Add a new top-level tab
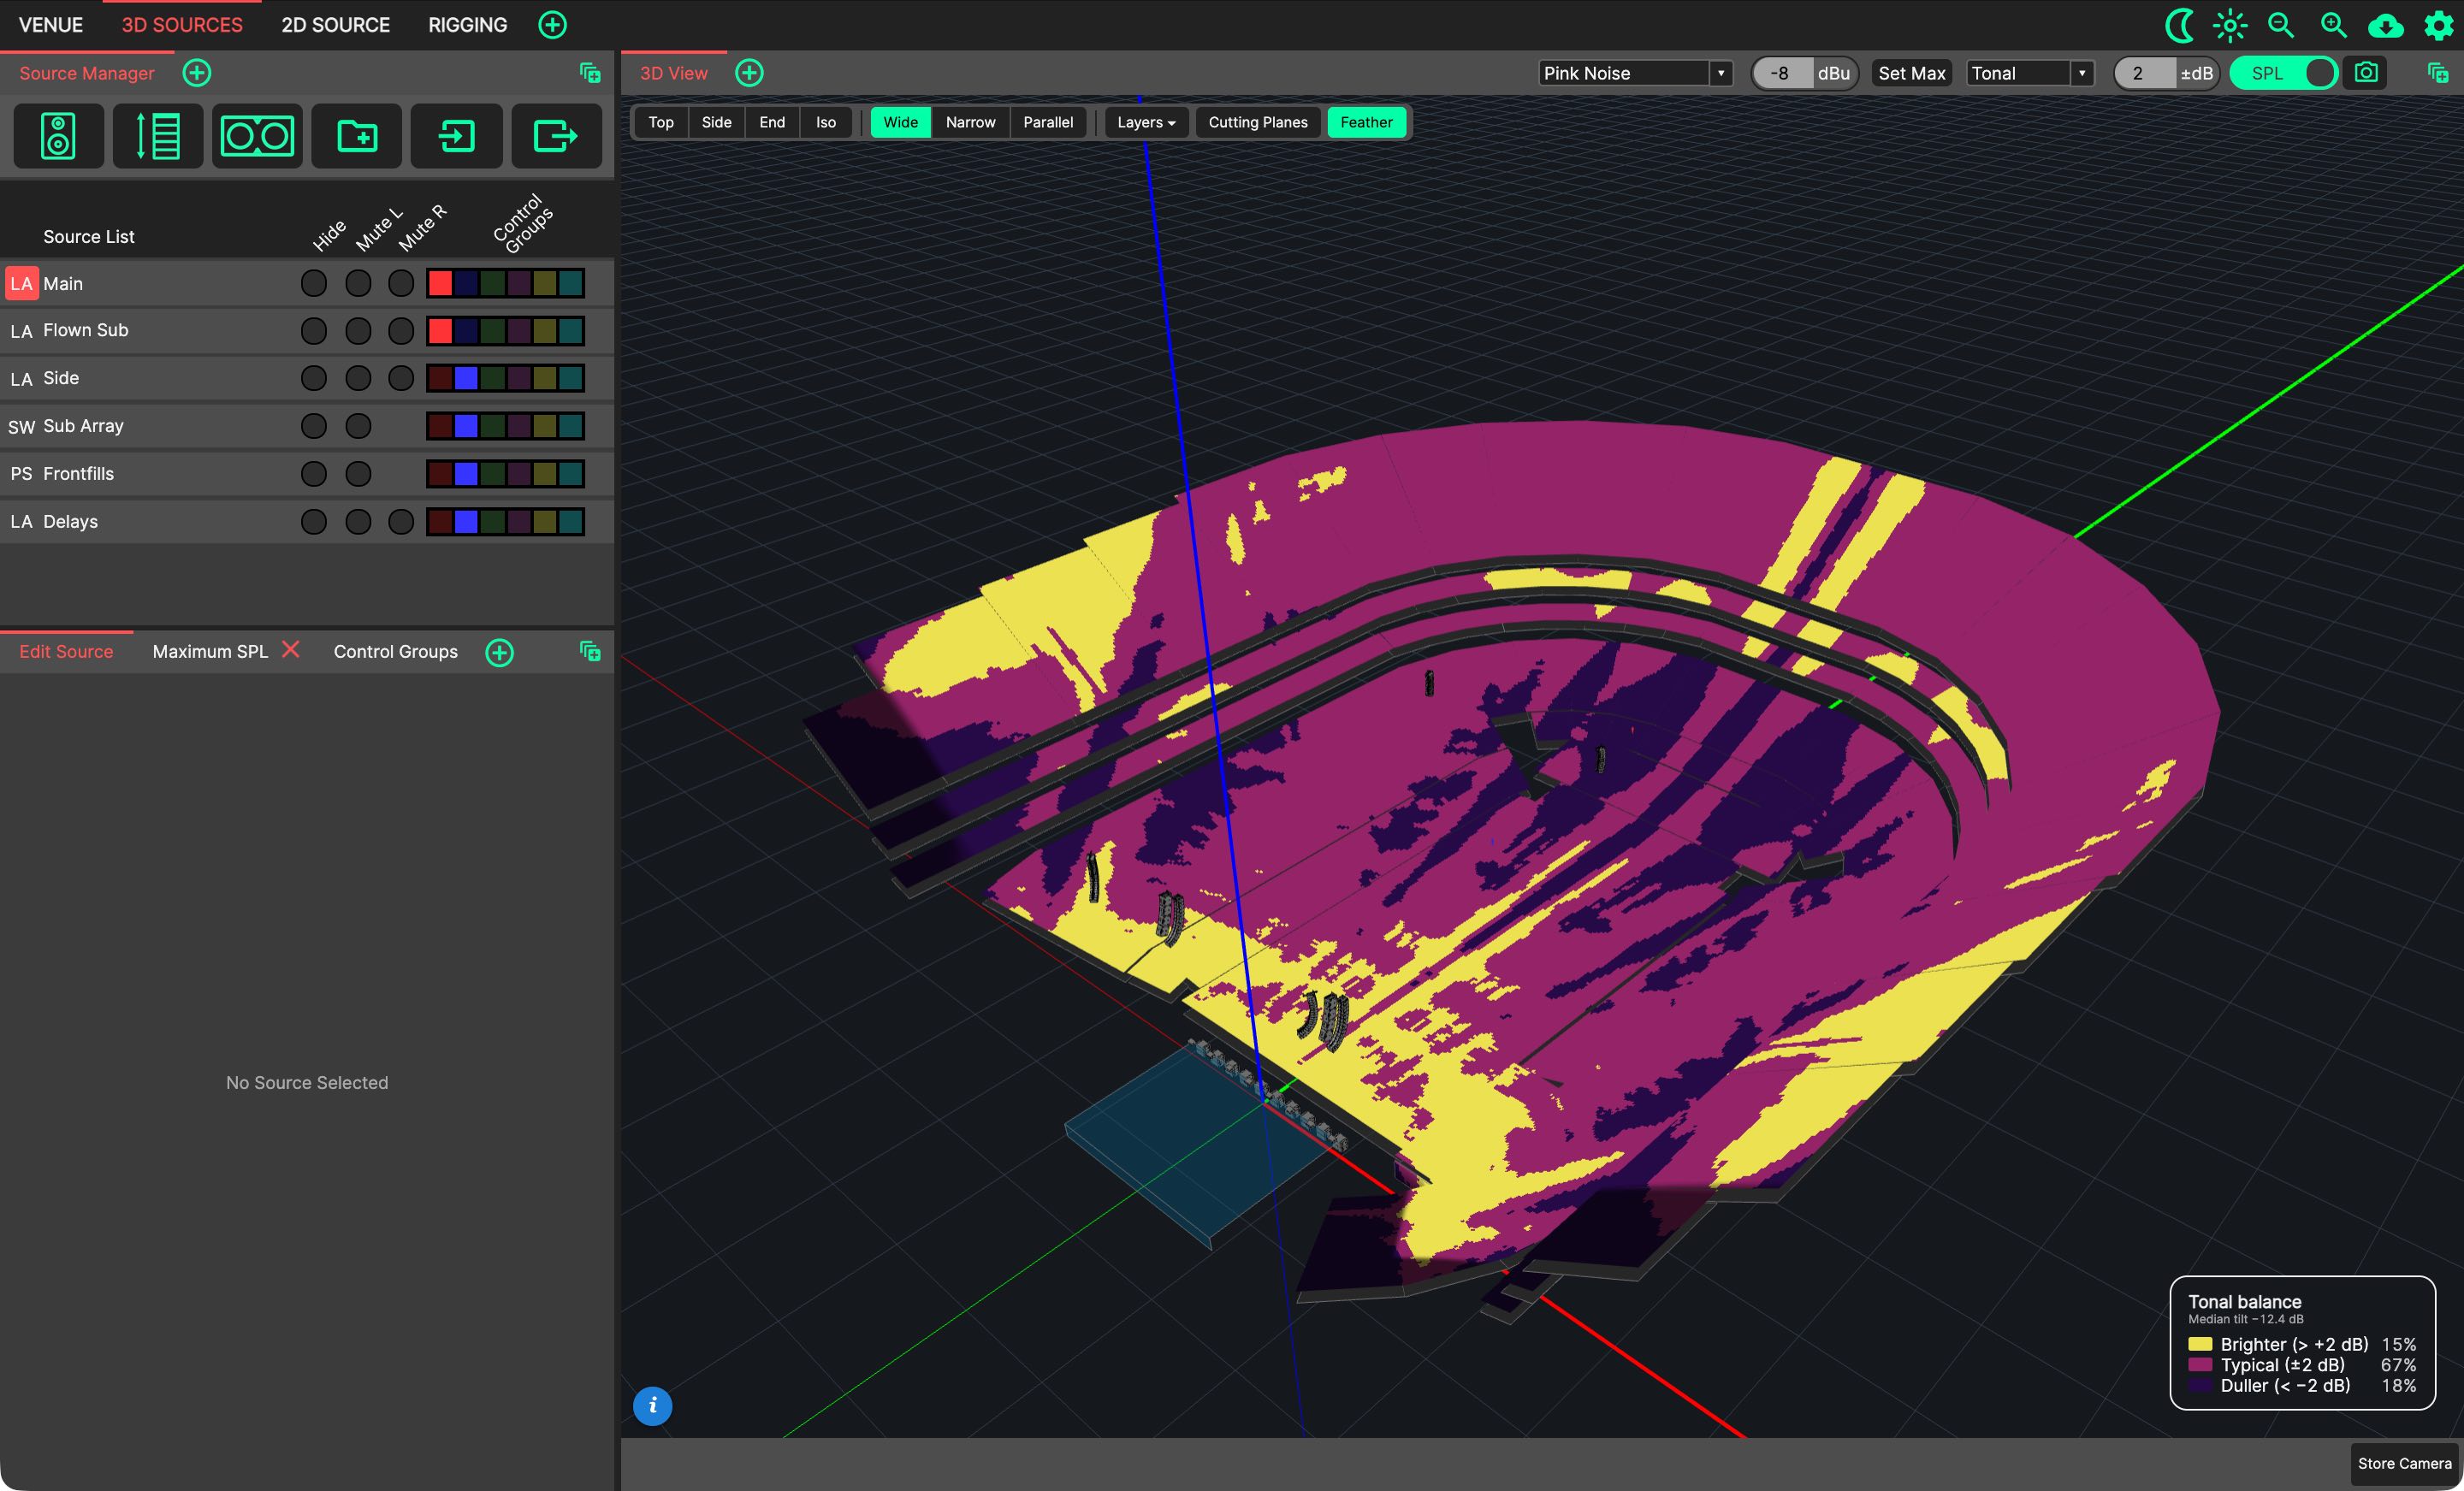Screen dimensions: 2464x1491 pos(552,25)
